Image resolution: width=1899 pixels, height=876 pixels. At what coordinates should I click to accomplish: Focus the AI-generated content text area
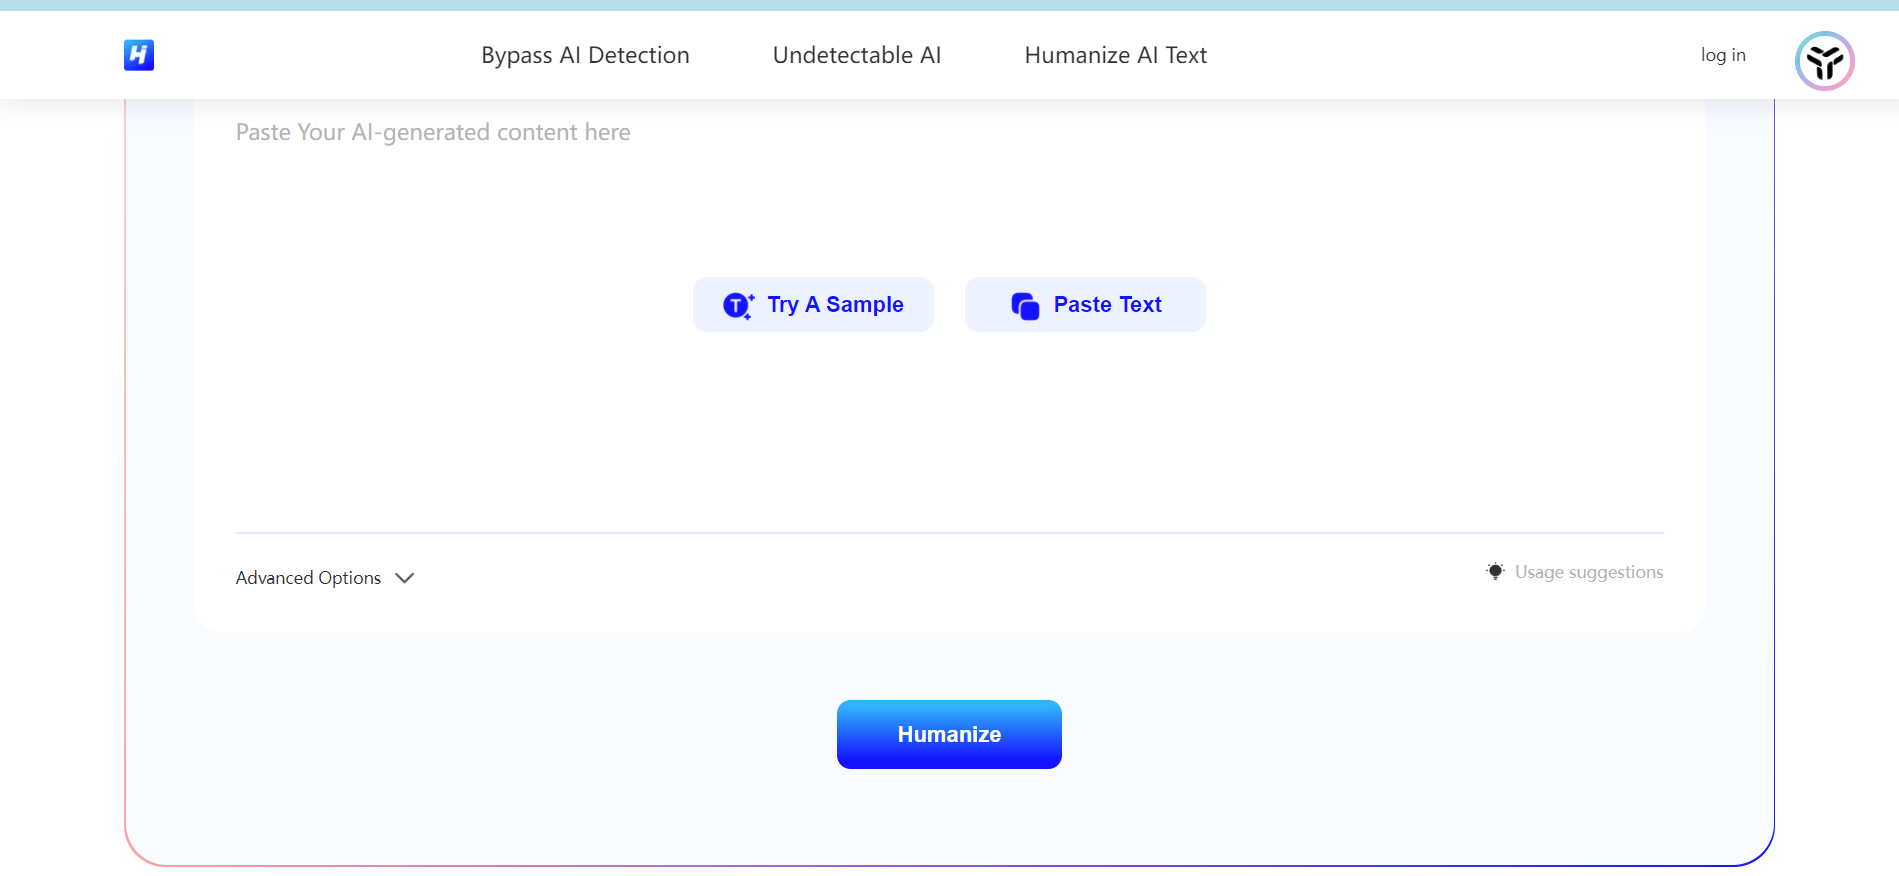click(949, 315)
